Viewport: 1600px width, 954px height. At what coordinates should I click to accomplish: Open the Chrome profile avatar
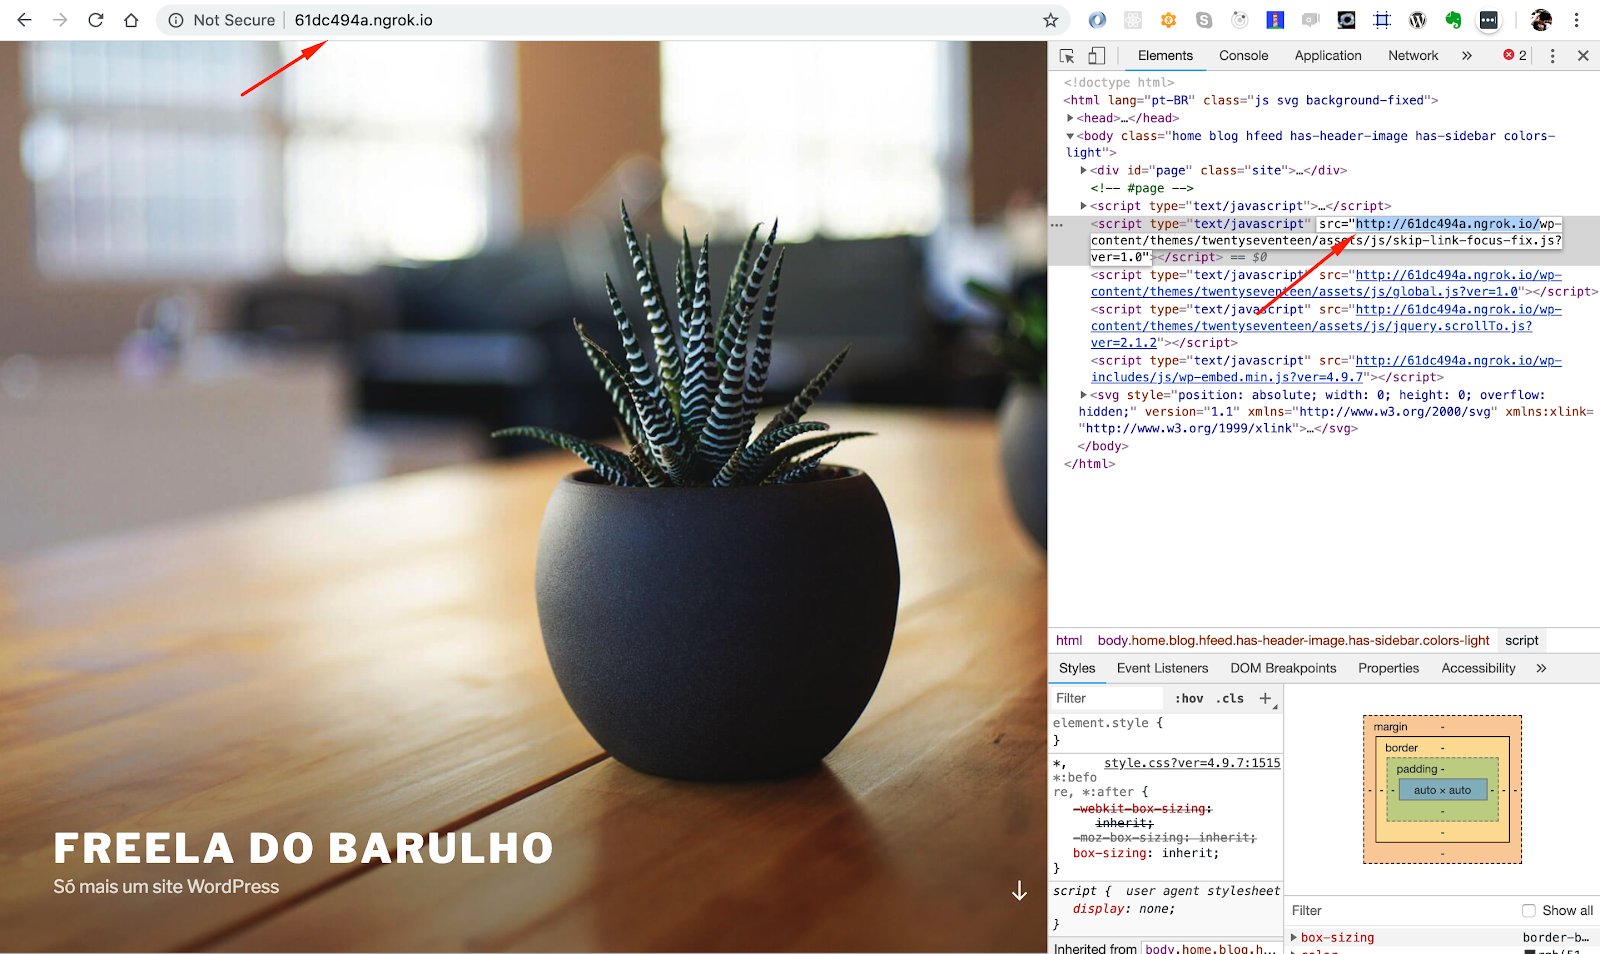pos(1541,20)
